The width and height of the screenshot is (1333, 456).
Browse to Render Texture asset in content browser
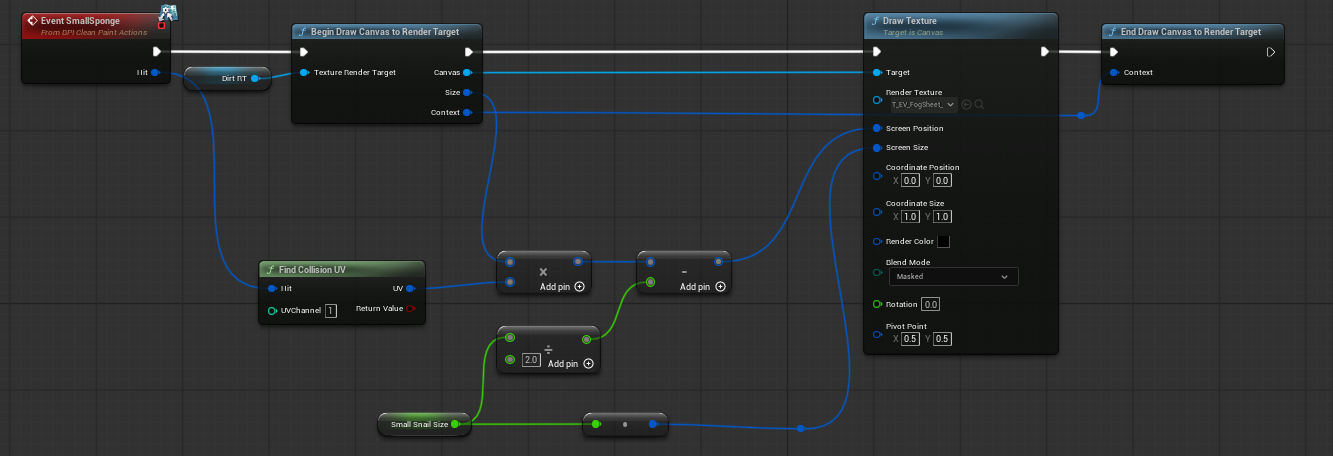(979, 104)
